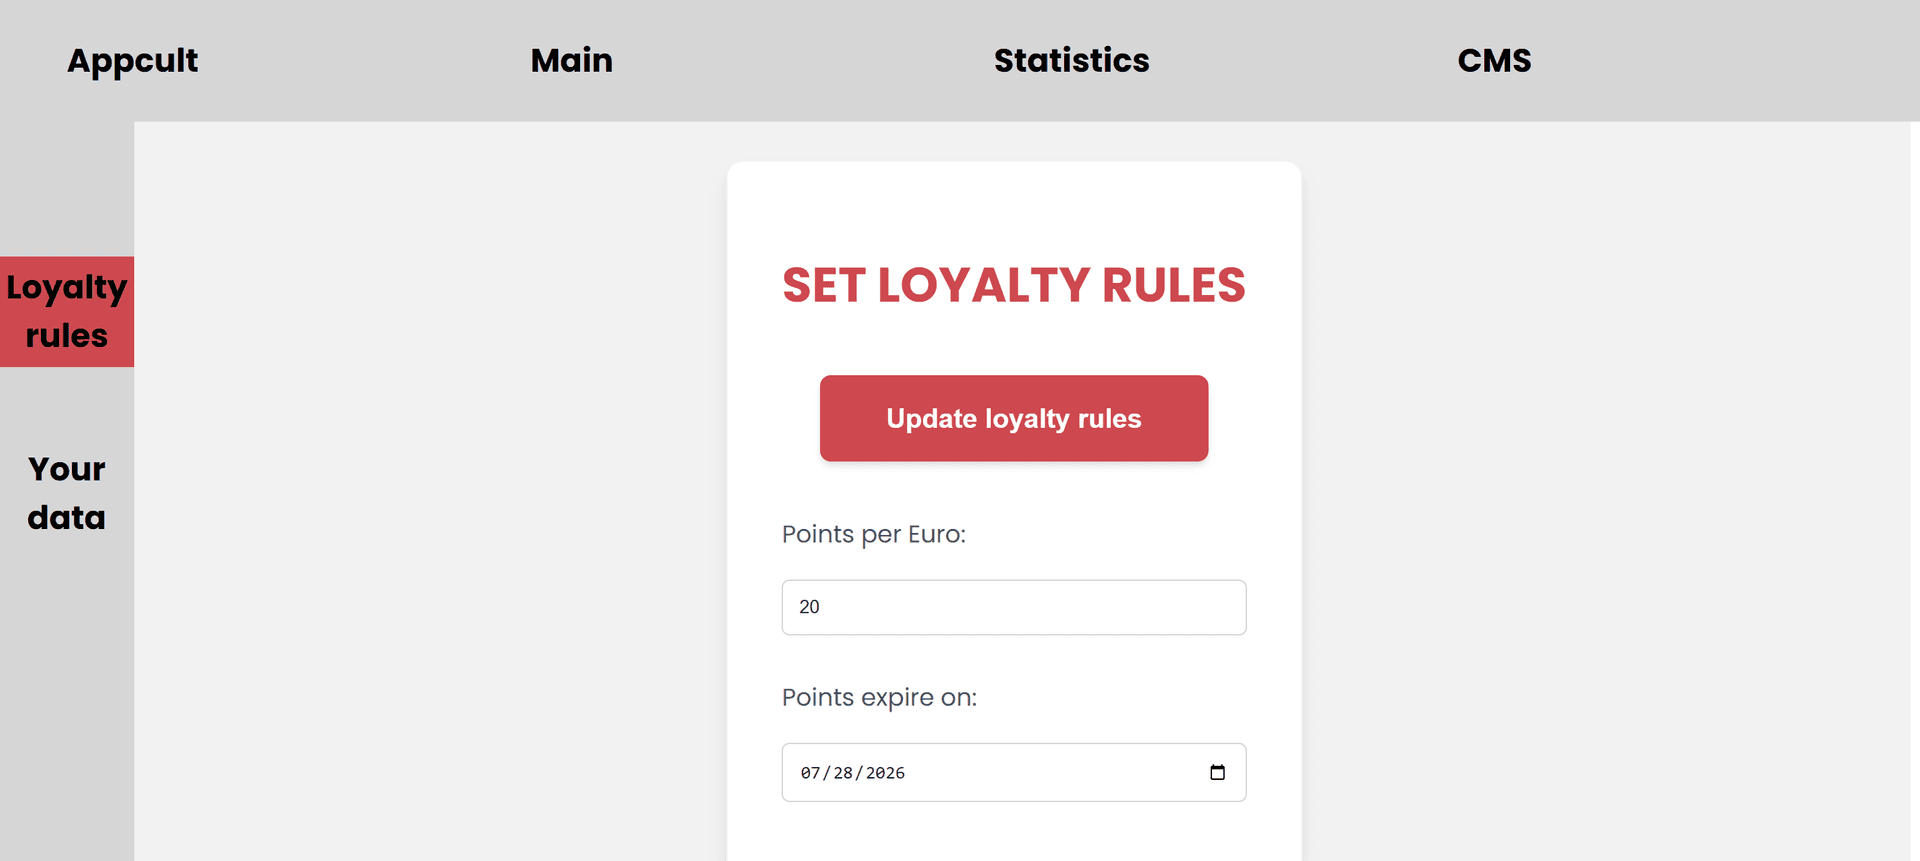Select the day segment 28 in date
The image size is (1920, 861).
click(843, 773)
